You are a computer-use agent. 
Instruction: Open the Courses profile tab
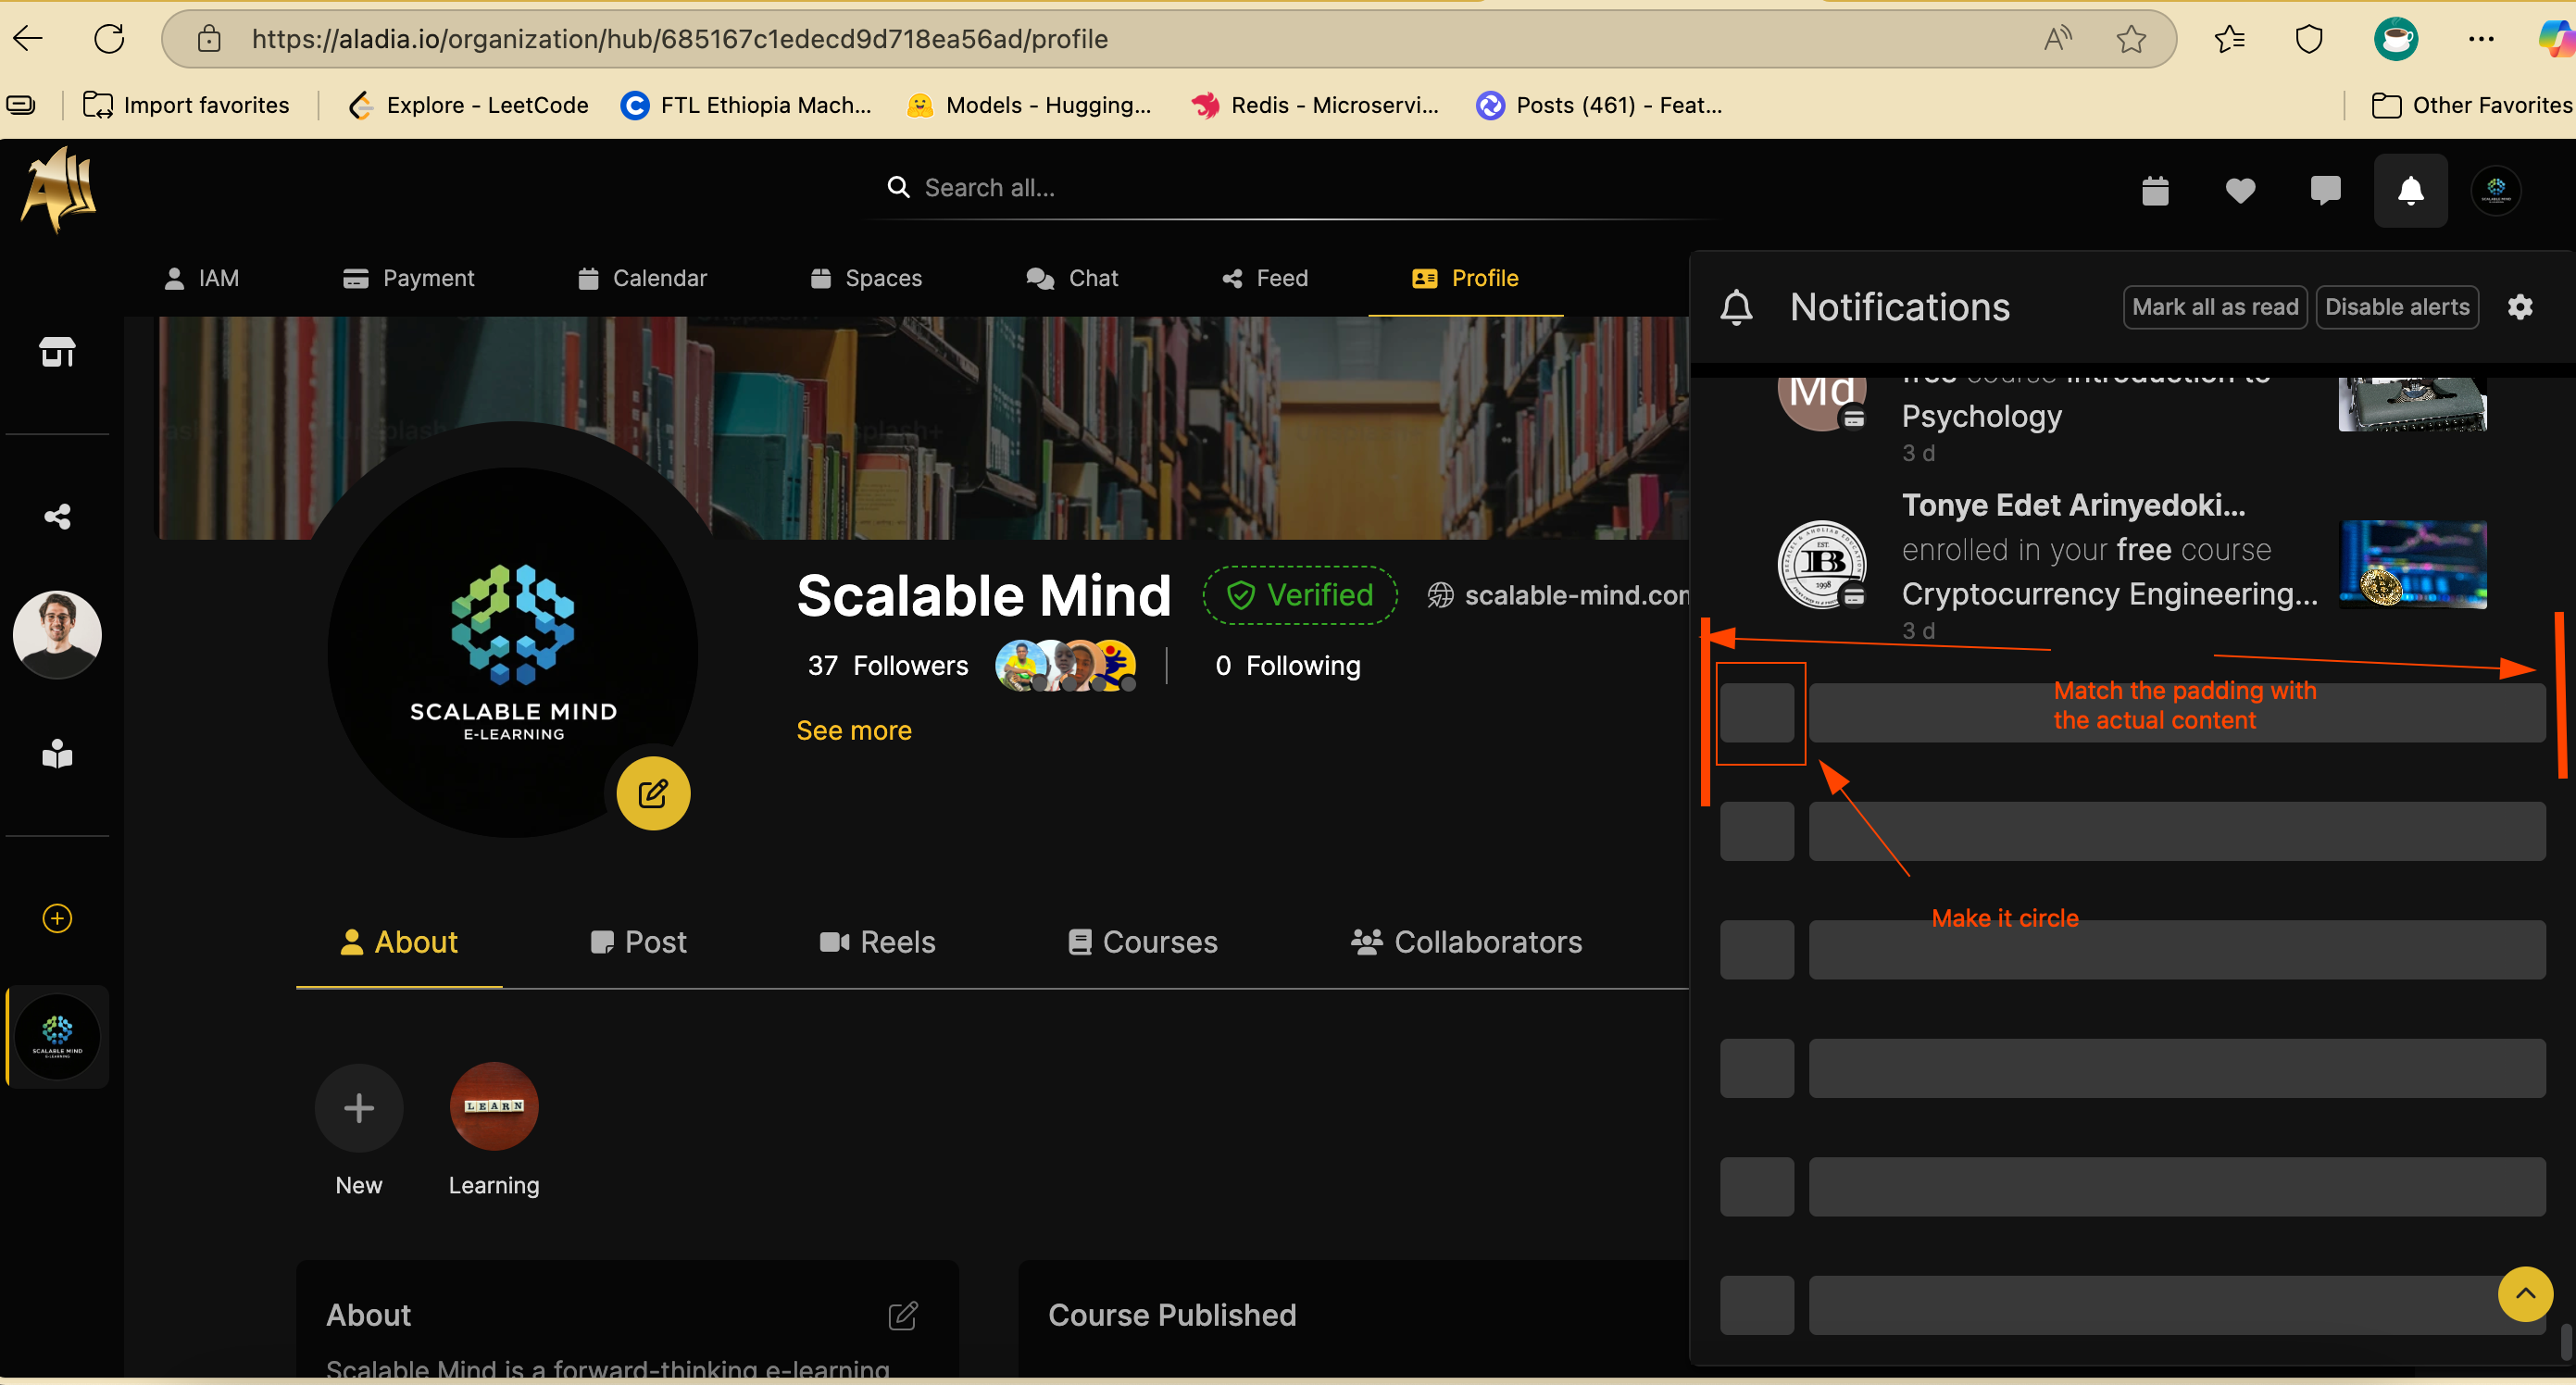click(1142, 942)
